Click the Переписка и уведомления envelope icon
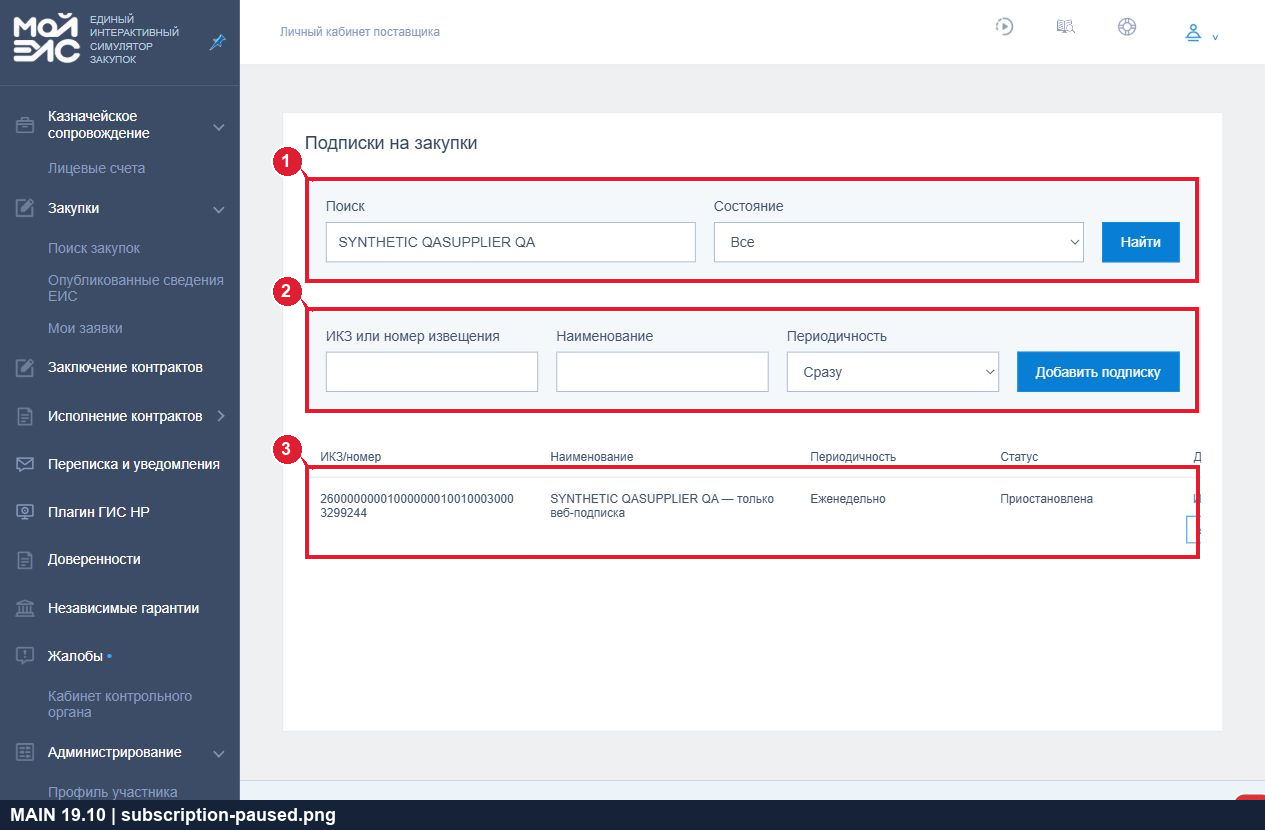Viewport: 1265px width, 830px height. click(25, 464)
